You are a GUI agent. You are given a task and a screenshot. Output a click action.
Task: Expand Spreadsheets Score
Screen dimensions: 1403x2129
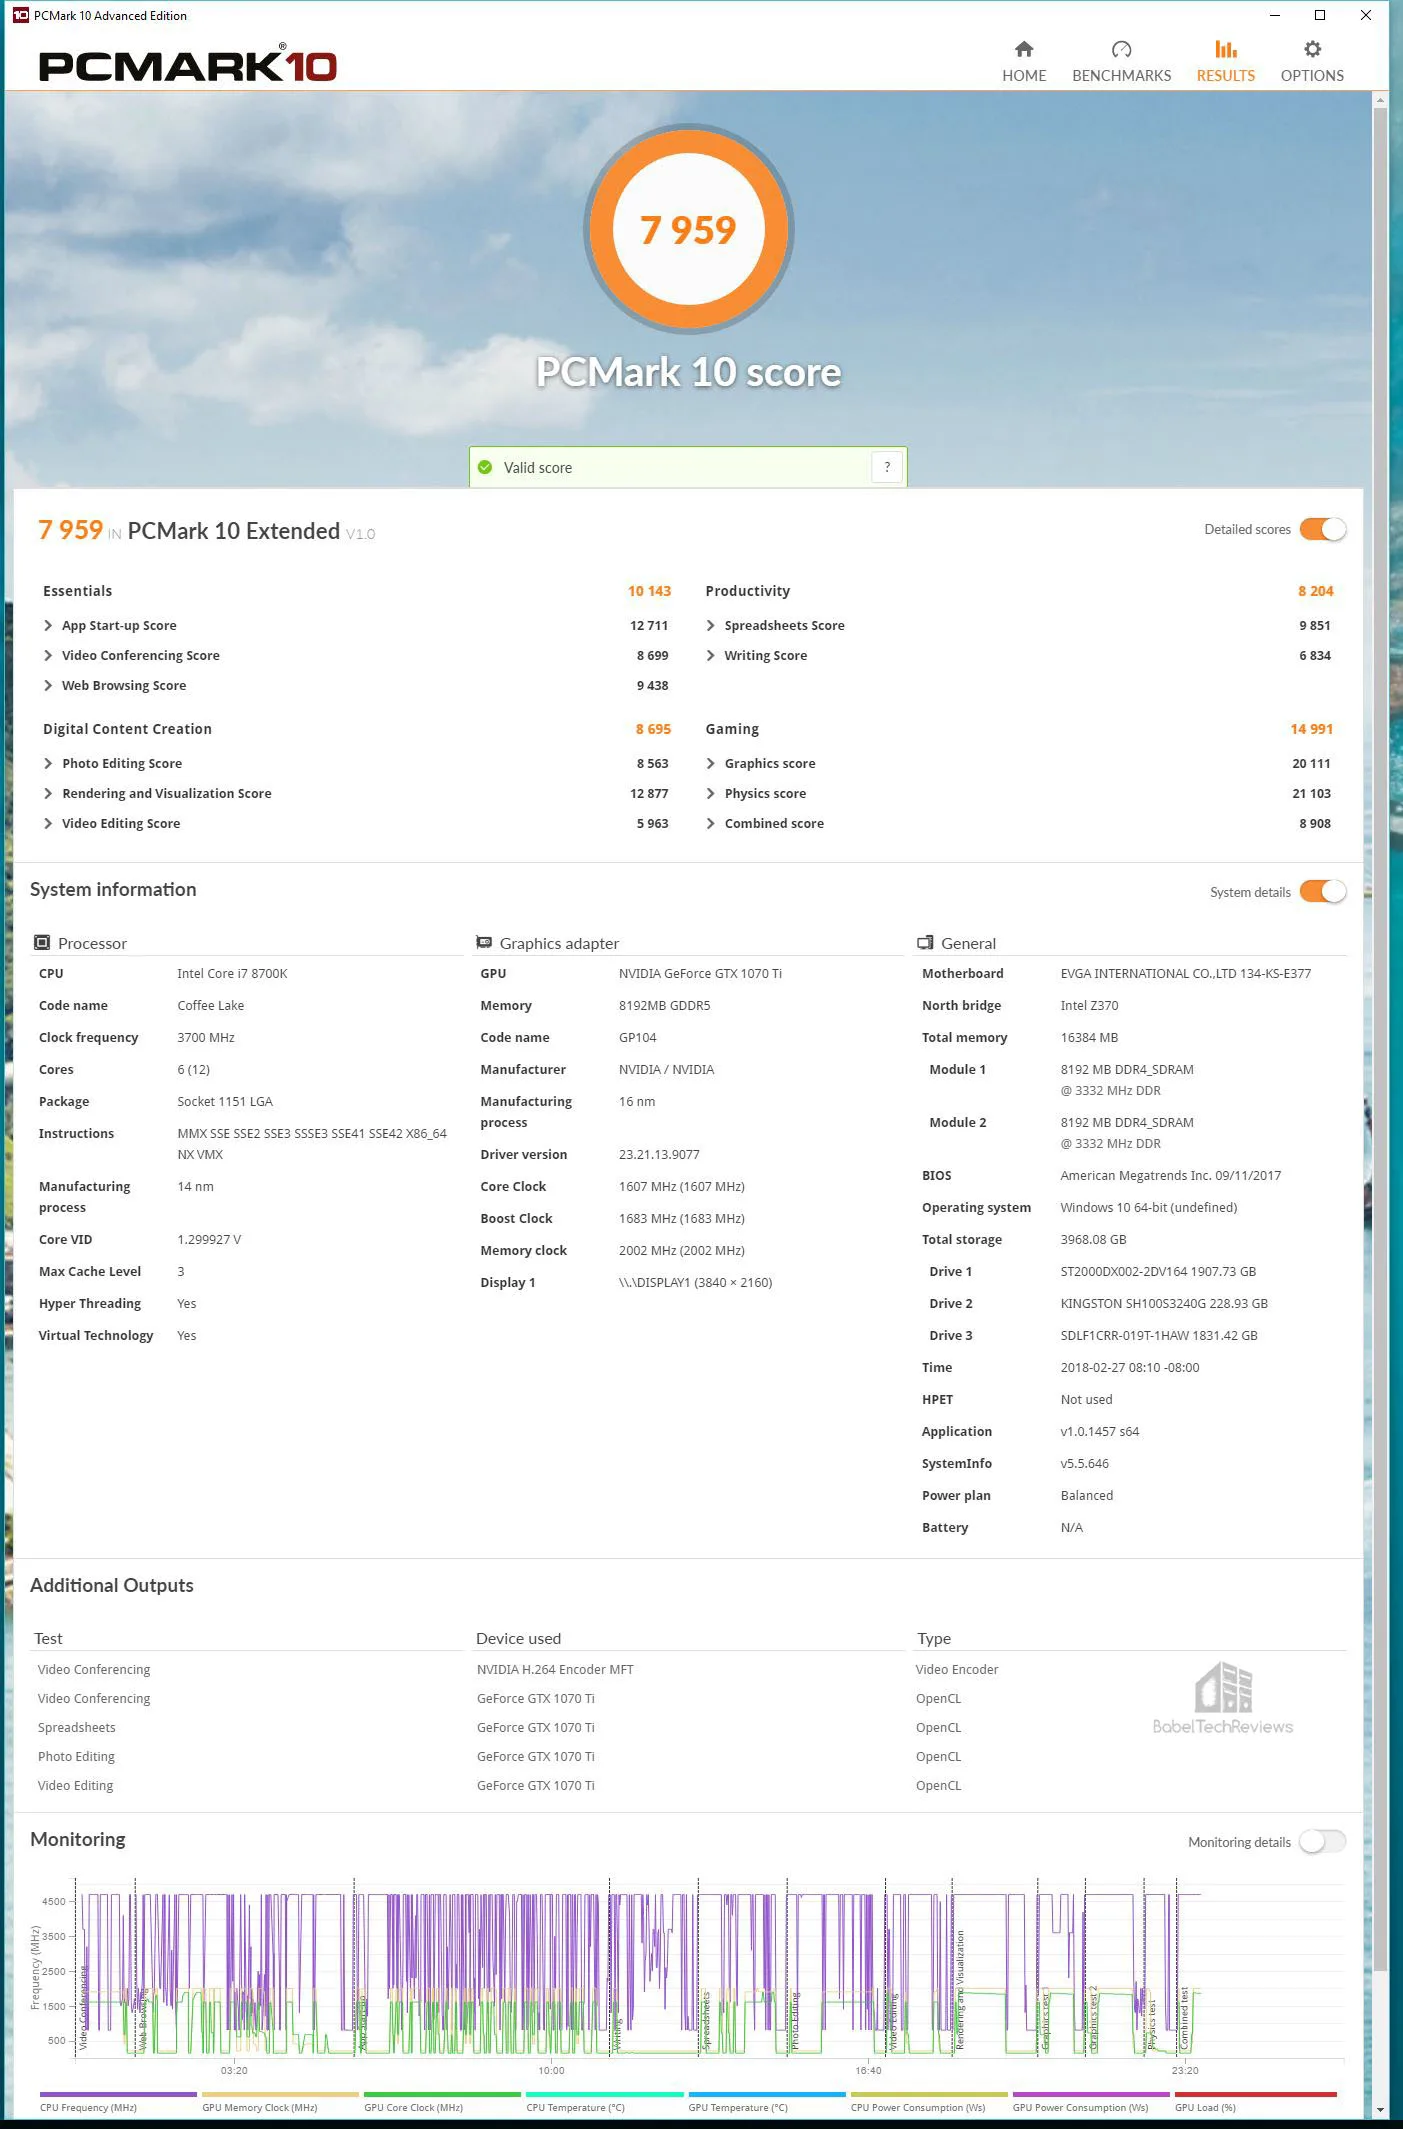(710, 625)
